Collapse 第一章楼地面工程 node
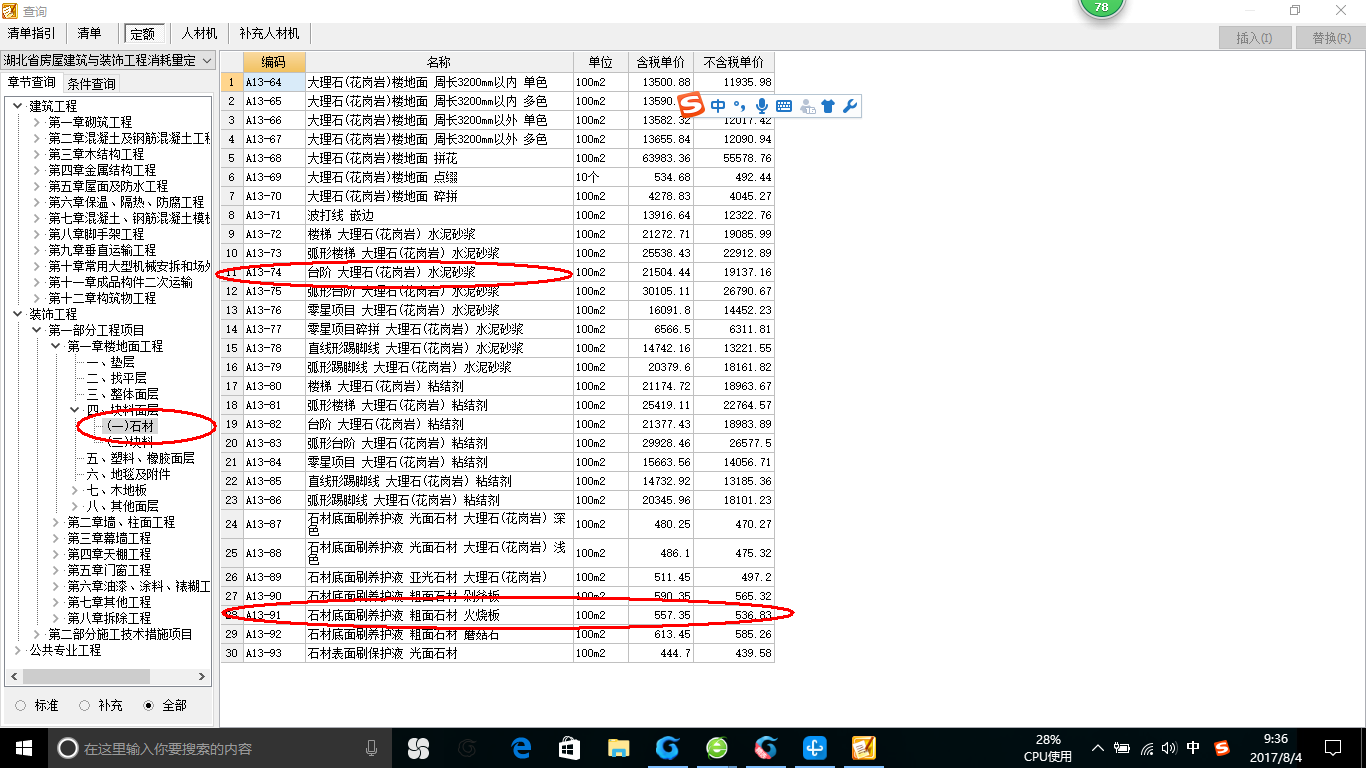Viewport: 1366px width, 768px height. (55, 346)
